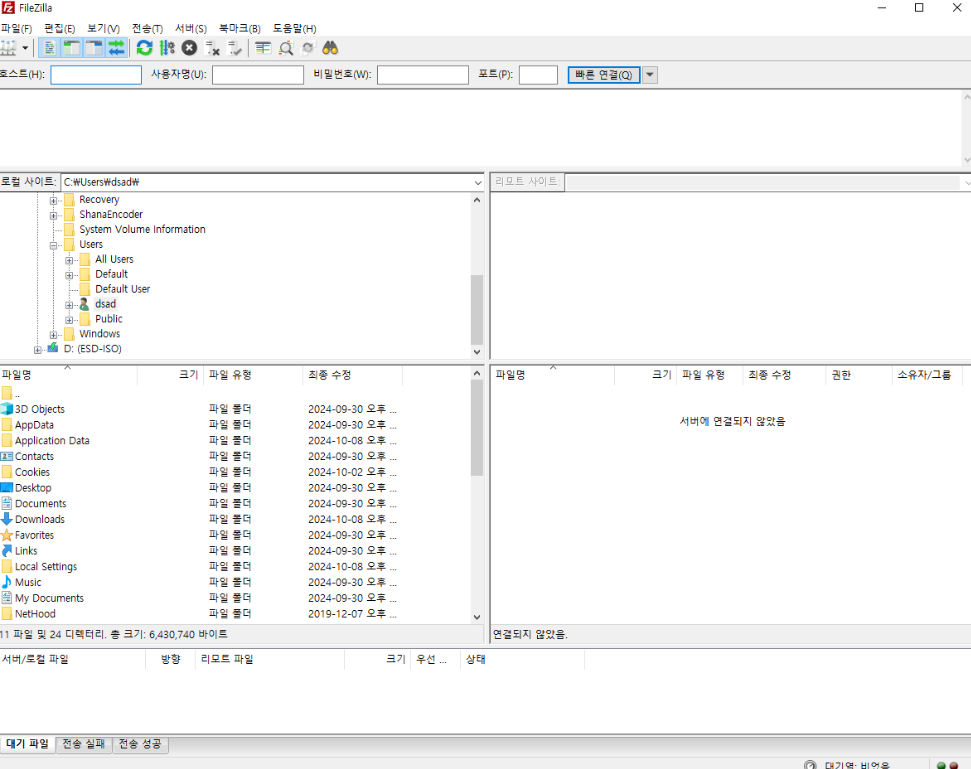Click the directory comparison icon
The width and height of the screenshot is (971, 769).
tap(286, 48)
